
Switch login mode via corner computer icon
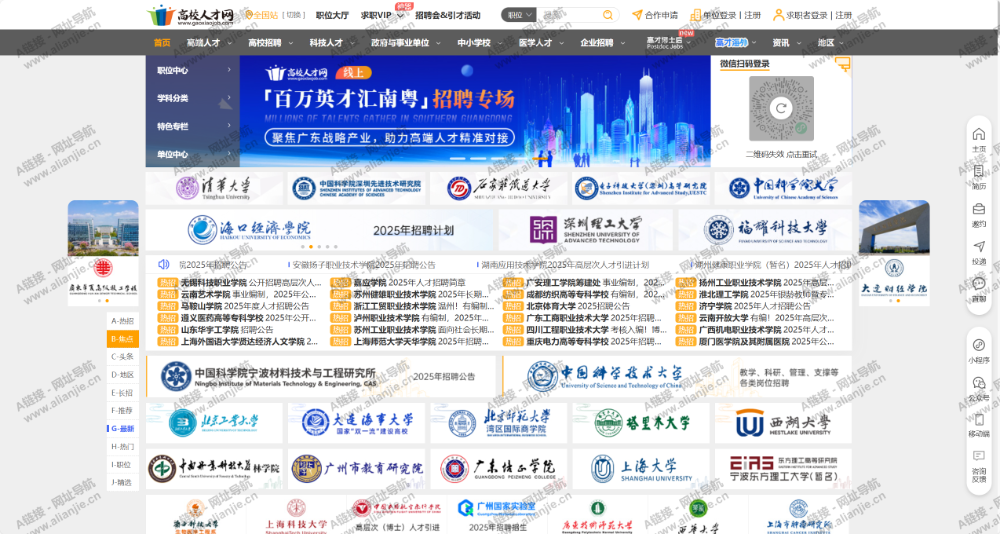(x=843, y=63)
